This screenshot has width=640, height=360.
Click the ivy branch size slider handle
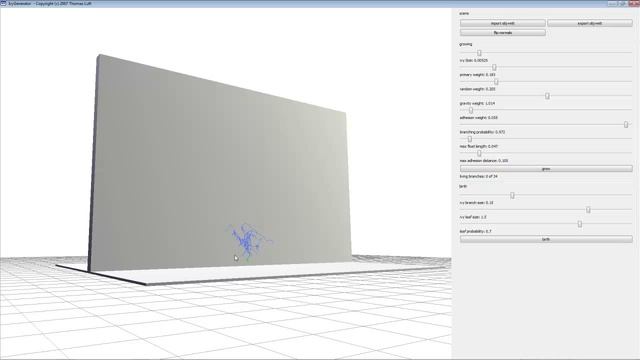point(512,195)
